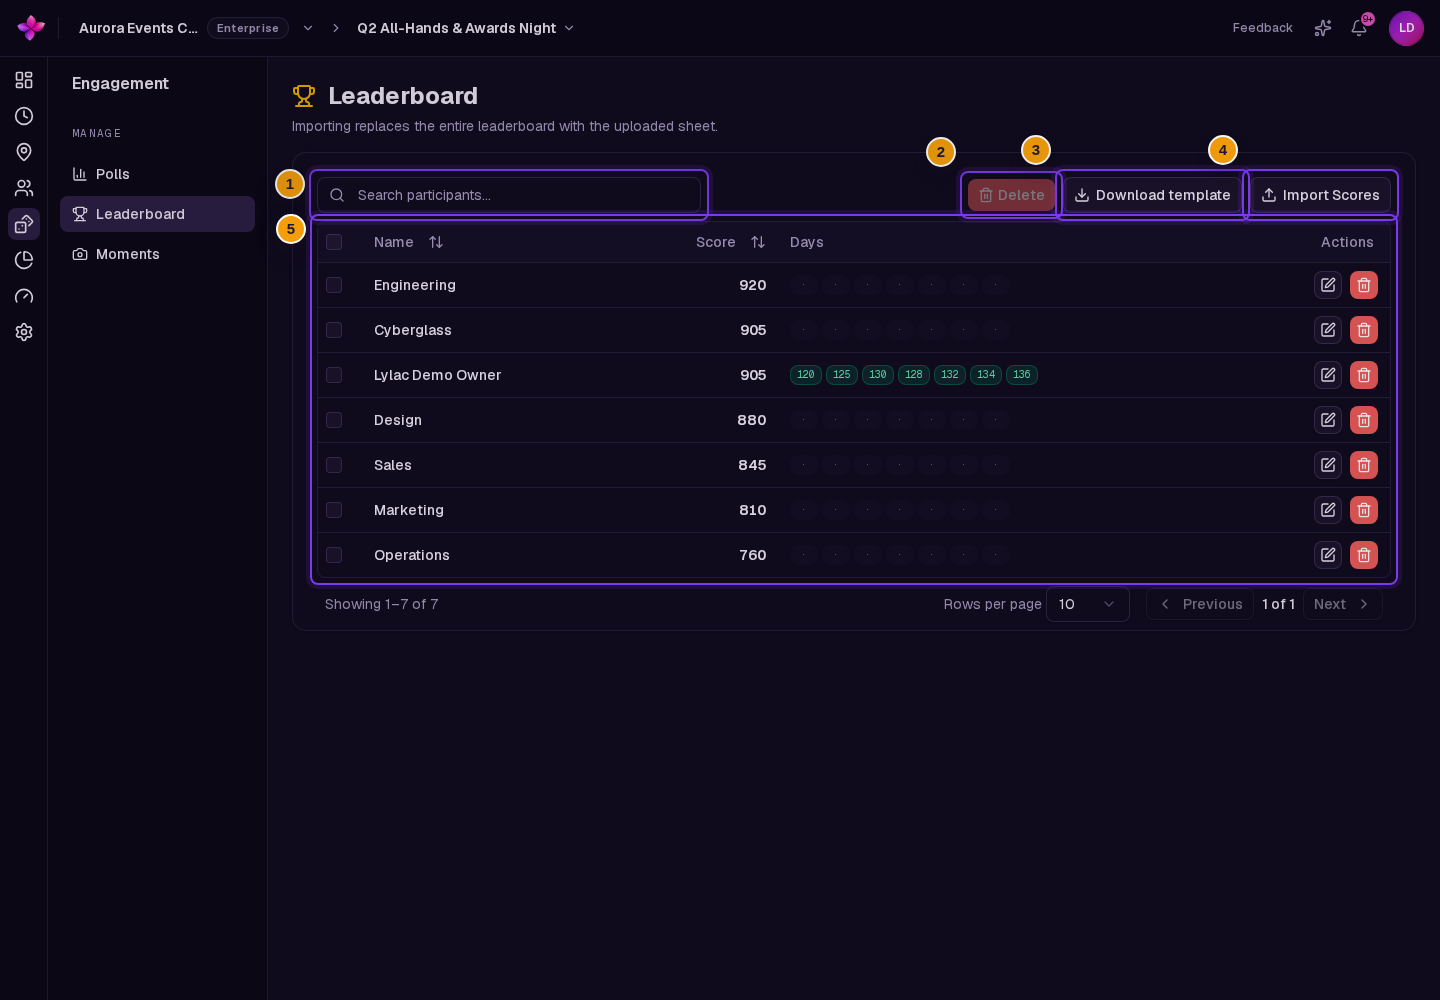
Task: Toggle the select-all checkbox in table header
Action: click(x=334, y=242)
